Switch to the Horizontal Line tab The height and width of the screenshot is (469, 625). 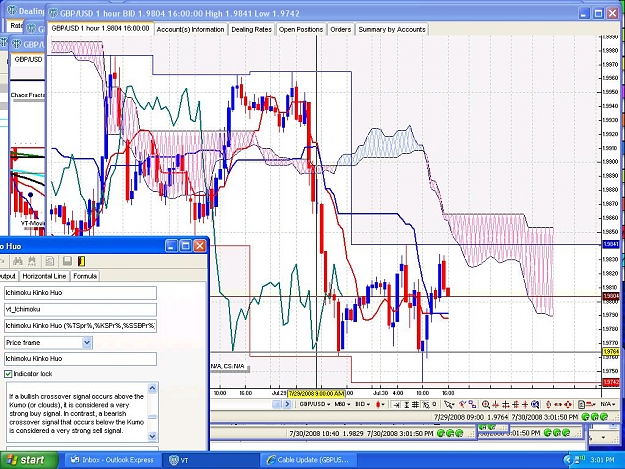pyautogui.click(x=44, y=276)
